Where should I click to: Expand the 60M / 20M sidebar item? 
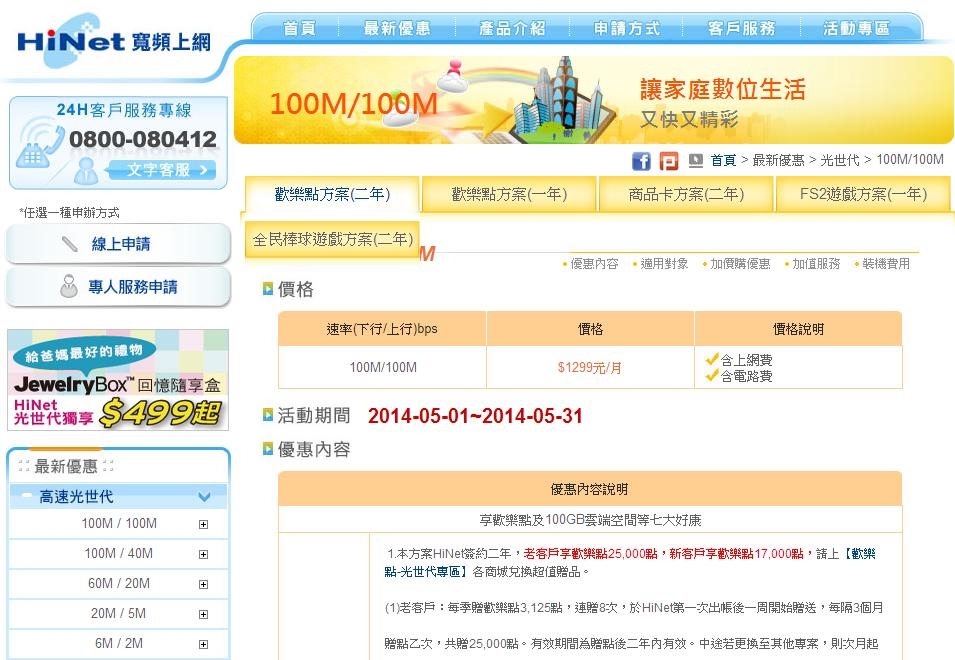point(203,584)
